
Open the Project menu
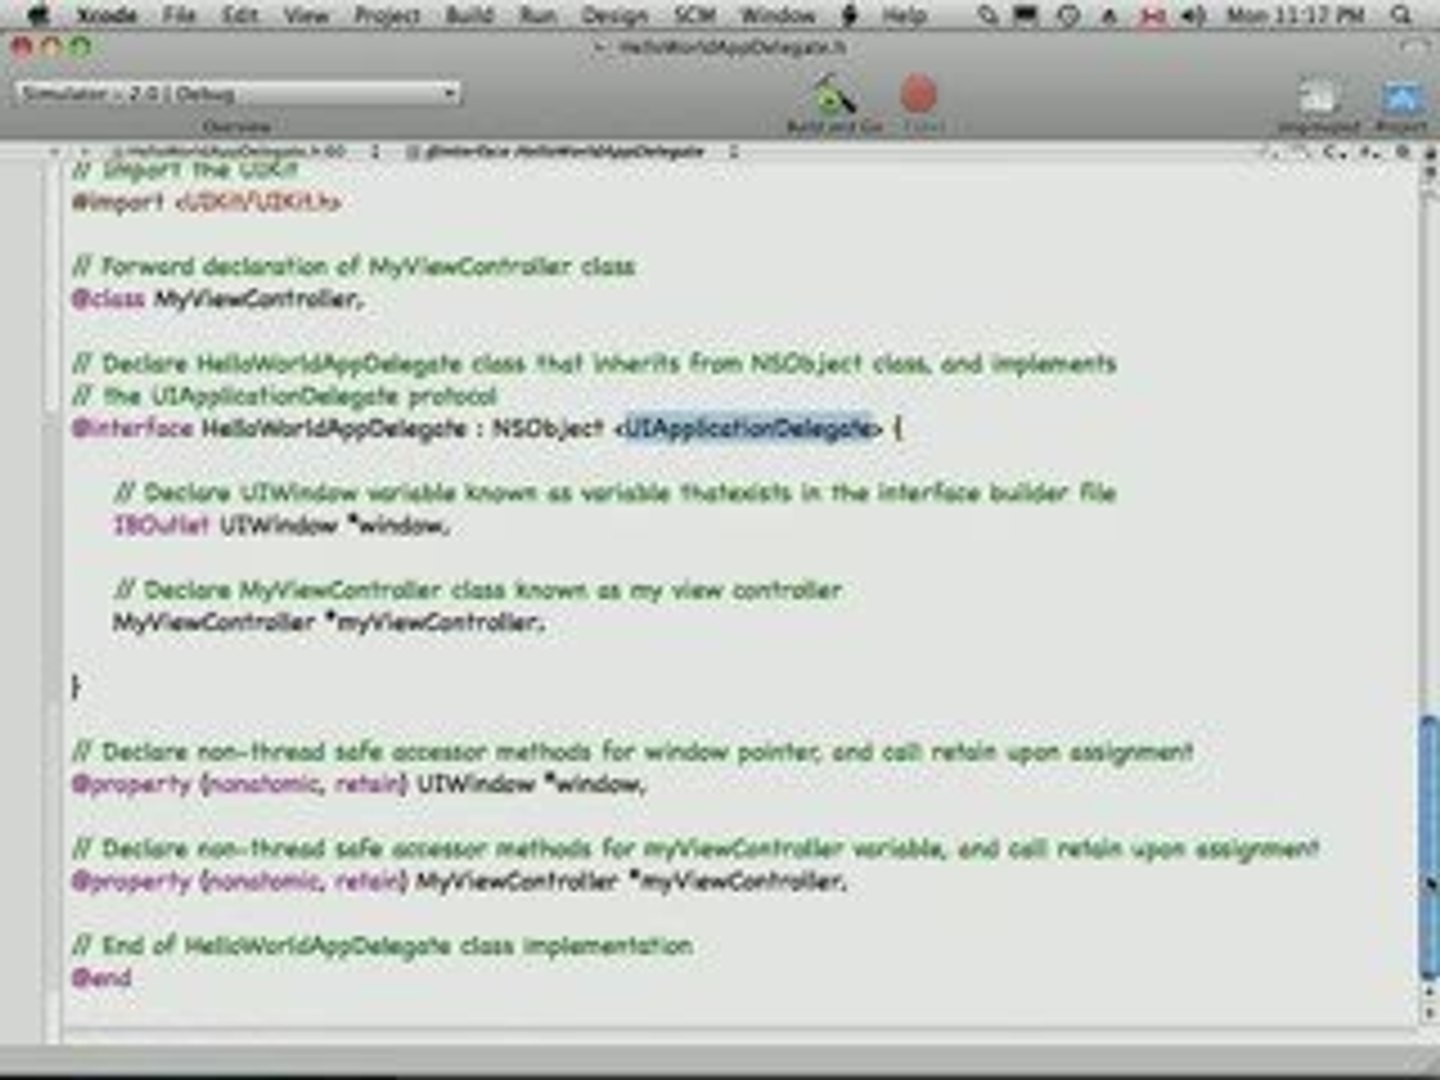[x=387, y=15]
